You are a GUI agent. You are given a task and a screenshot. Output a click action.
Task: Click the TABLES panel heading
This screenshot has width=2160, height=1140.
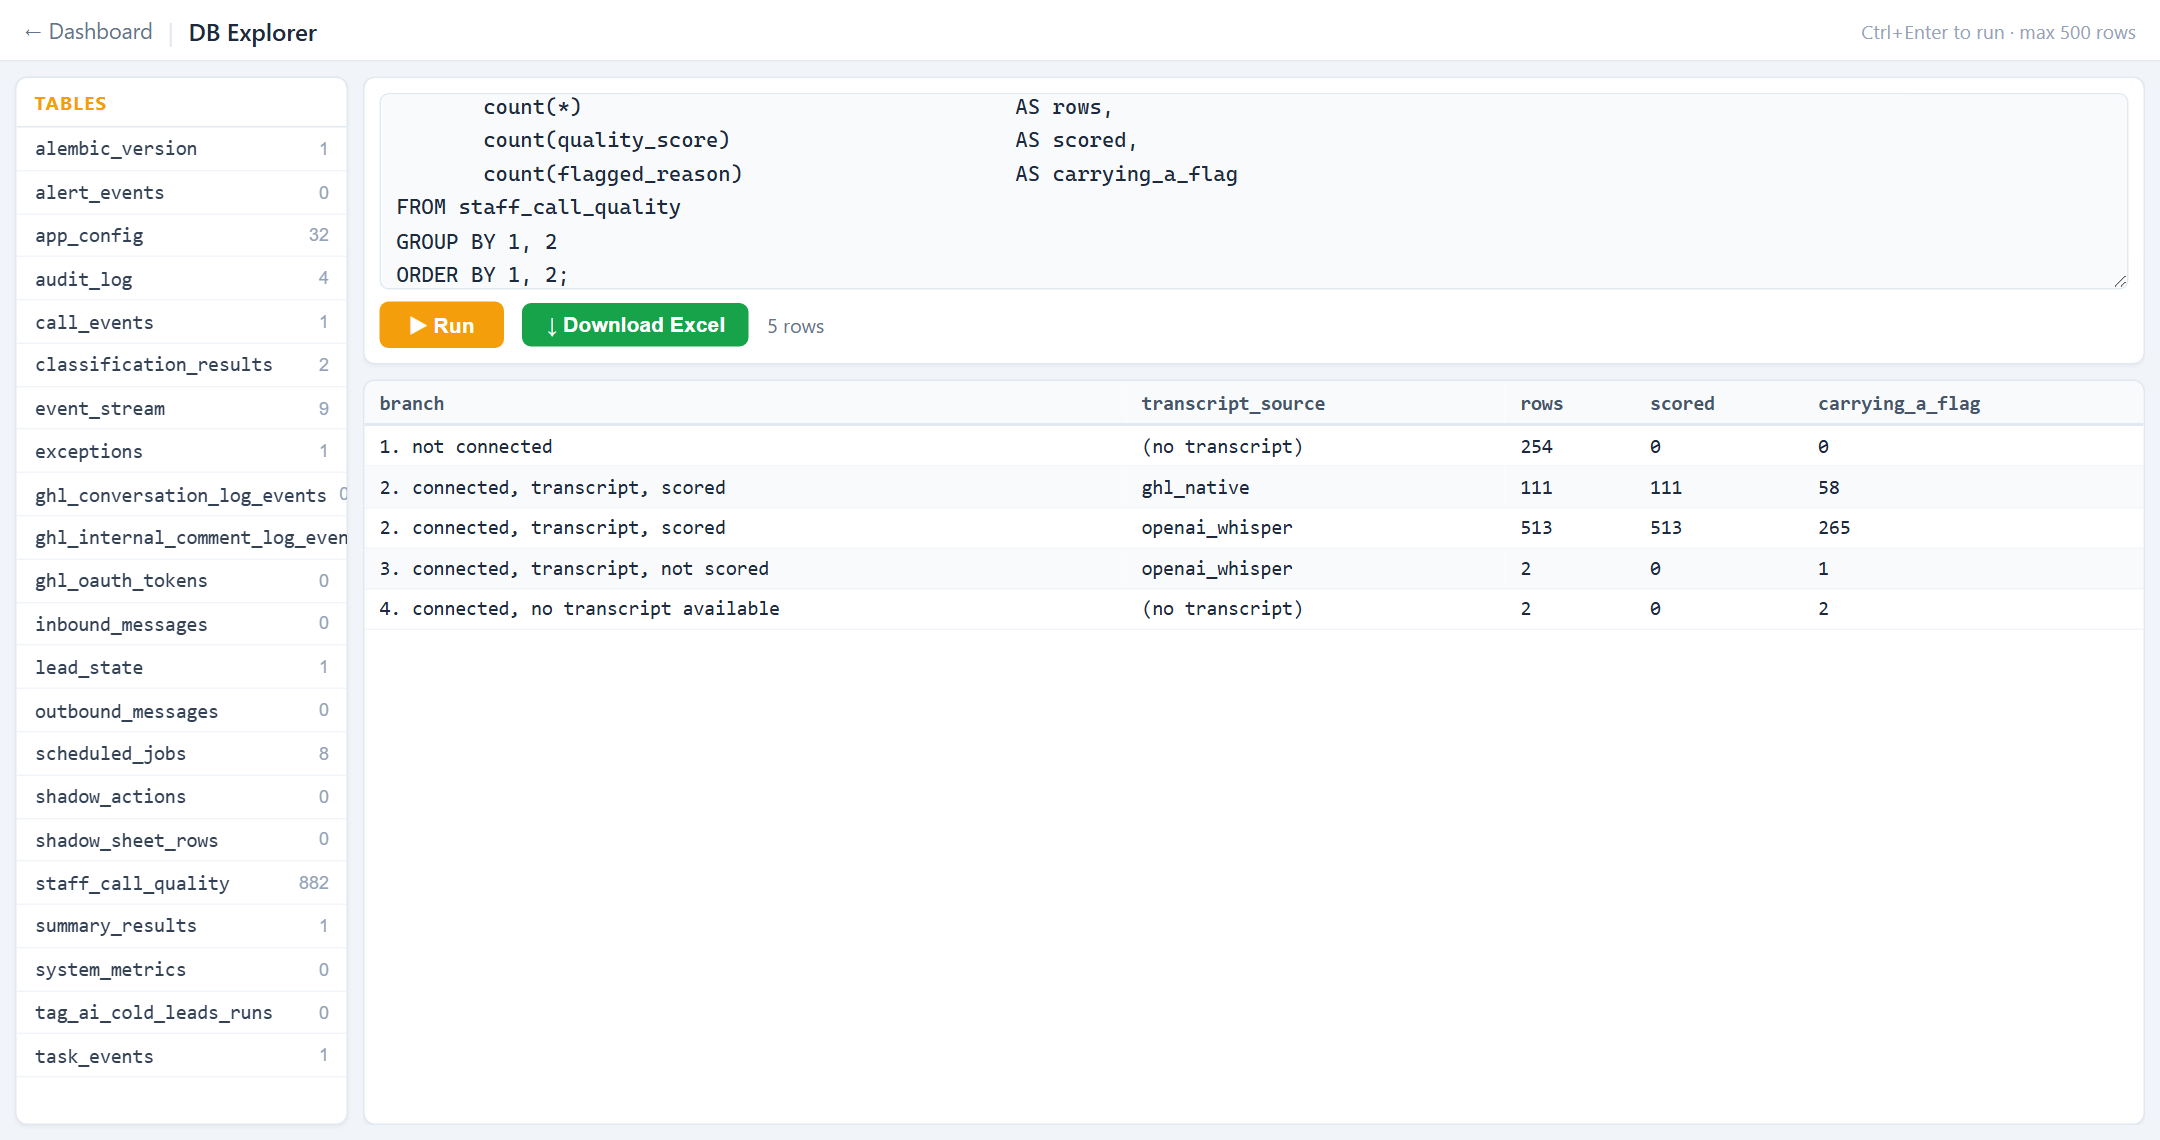(70, 104)
